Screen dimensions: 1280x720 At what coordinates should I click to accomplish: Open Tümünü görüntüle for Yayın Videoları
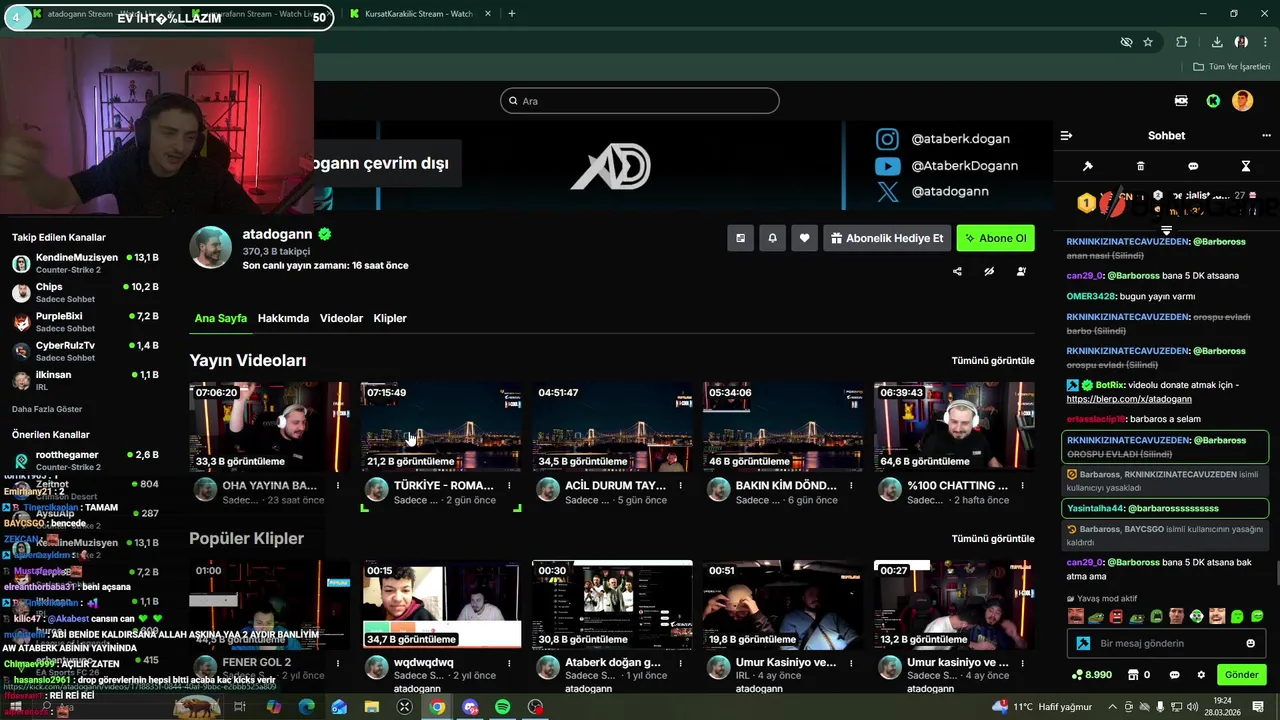(993, 361)
